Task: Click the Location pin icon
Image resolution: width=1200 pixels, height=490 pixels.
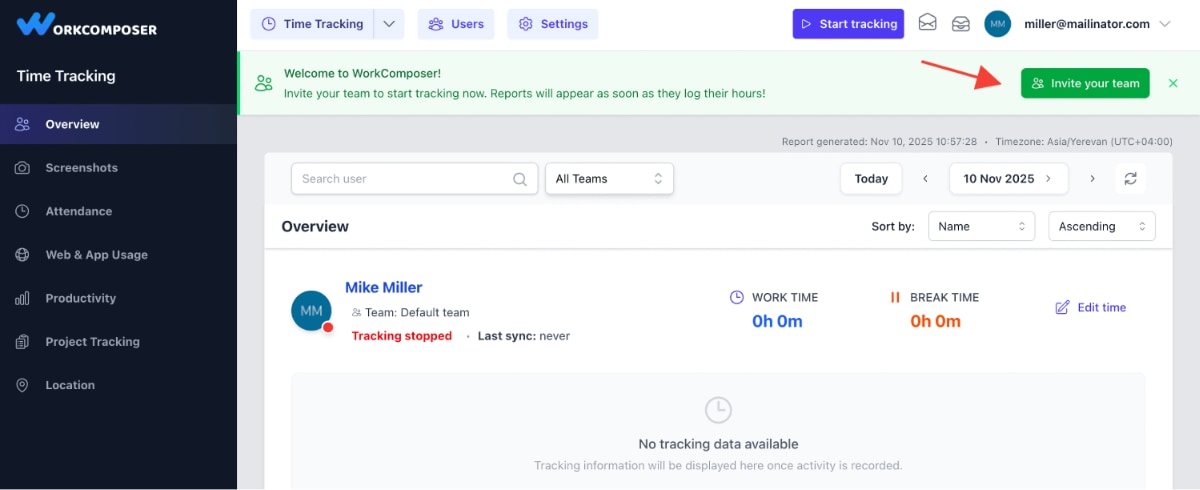Action: (x=22, y=385)
